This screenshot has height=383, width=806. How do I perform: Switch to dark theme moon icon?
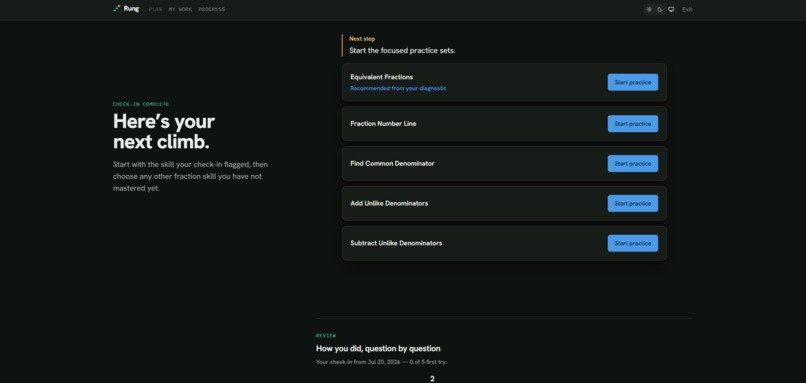[x=660, y=9]
